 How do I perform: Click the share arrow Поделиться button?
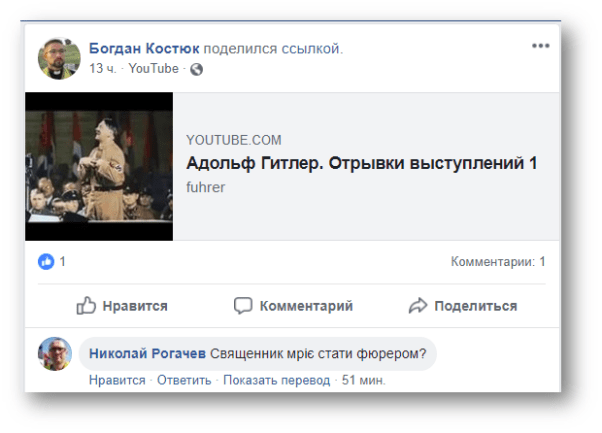click(462, 306)
